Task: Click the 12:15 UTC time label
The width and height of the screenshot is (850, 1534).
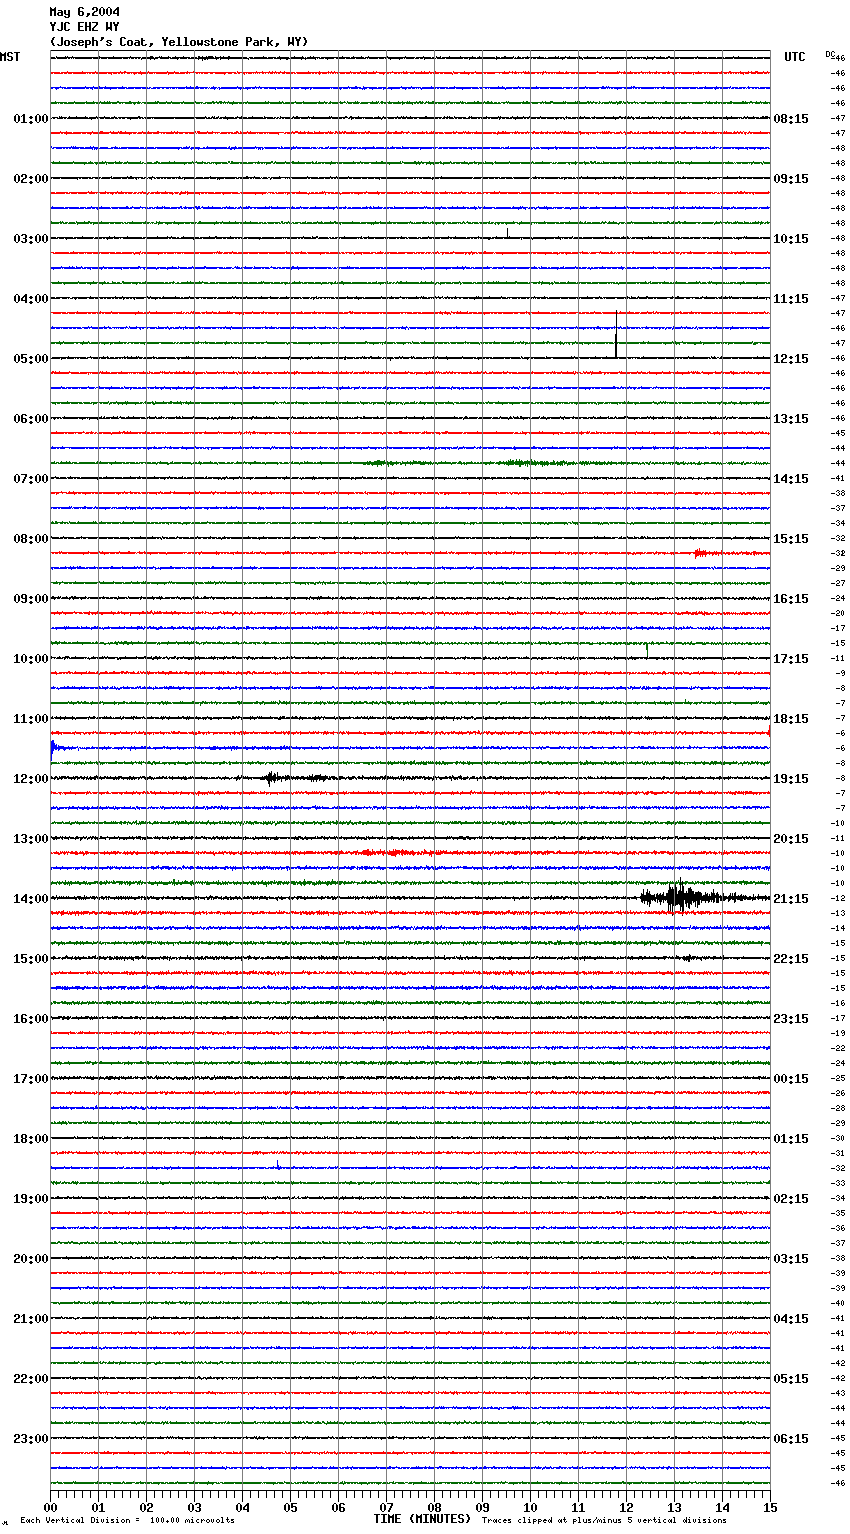Action: point(791,359)
